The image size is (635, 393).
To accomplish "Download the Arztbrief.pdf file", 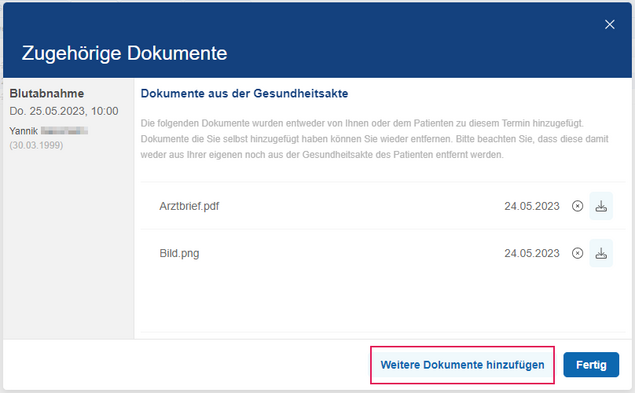I will [x=601, y=206].
